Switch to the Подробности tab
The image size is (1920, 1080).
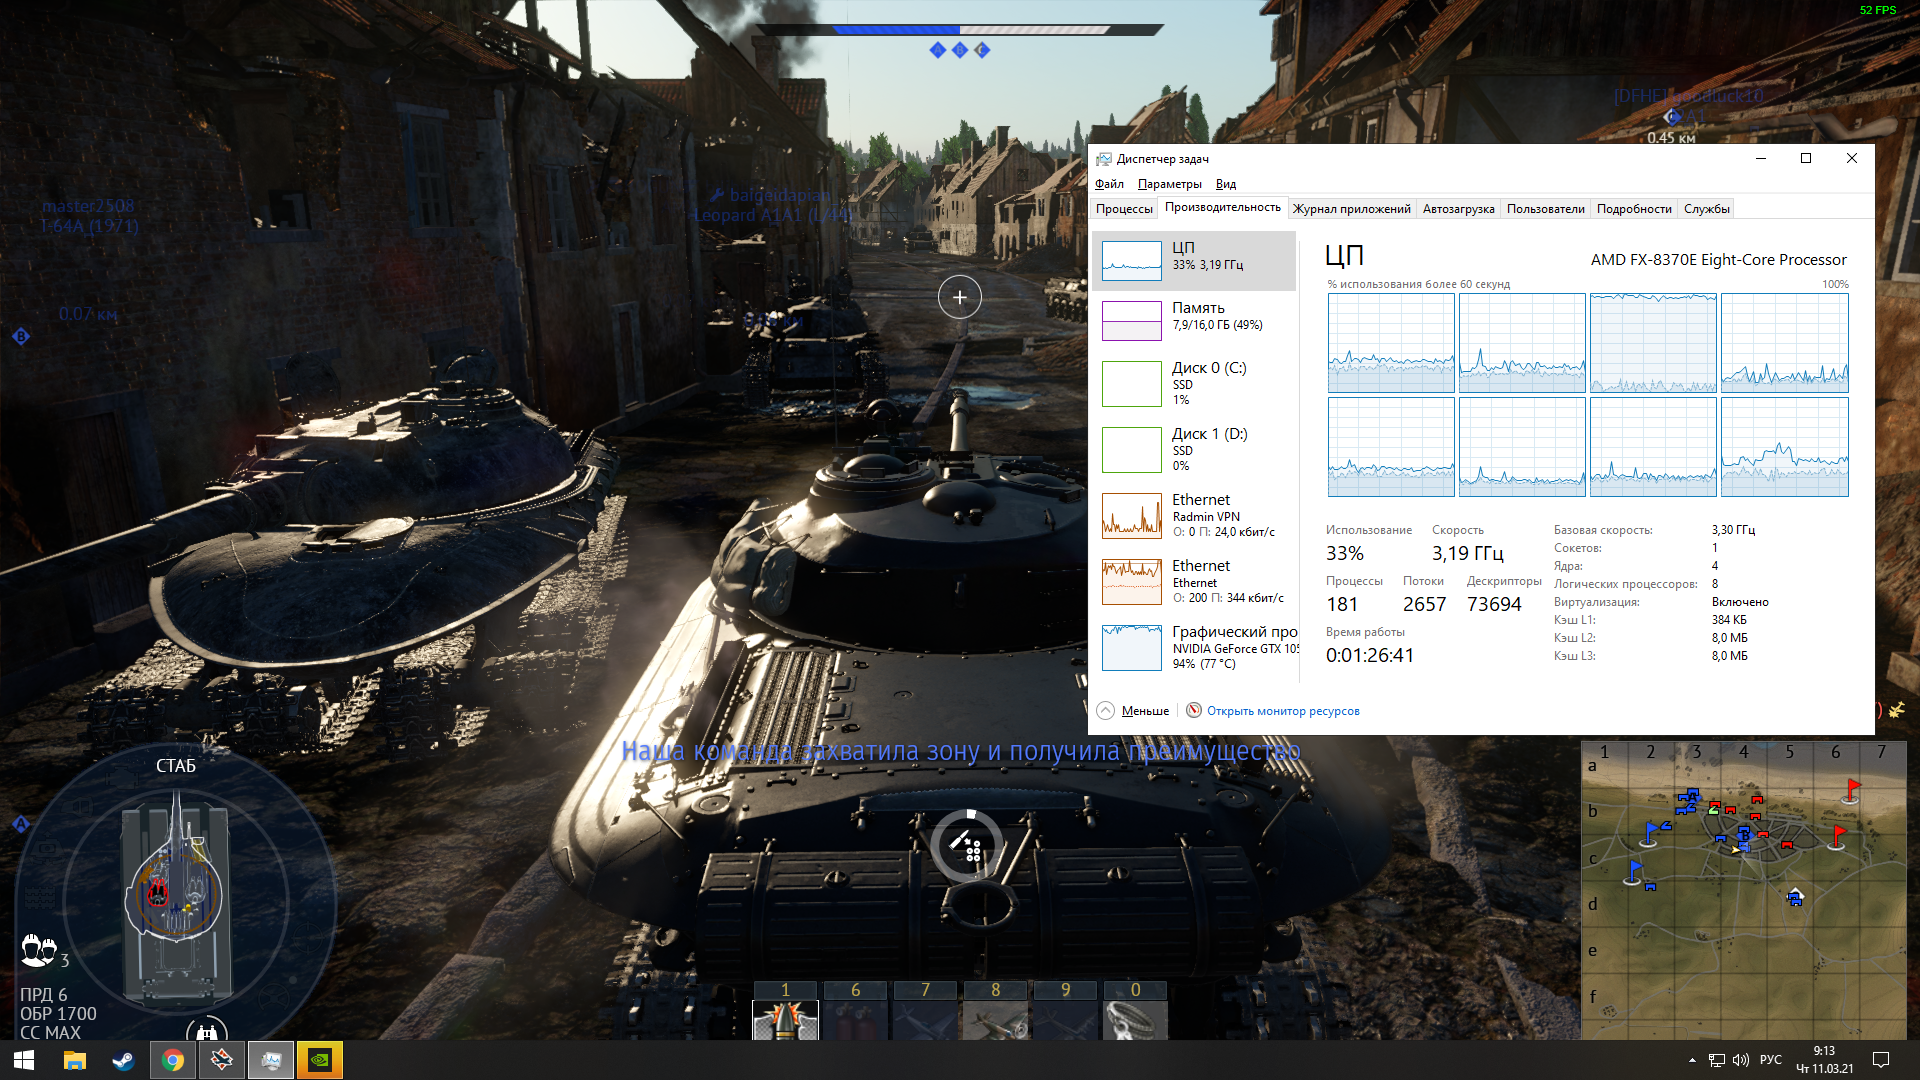click(1634, 209)
